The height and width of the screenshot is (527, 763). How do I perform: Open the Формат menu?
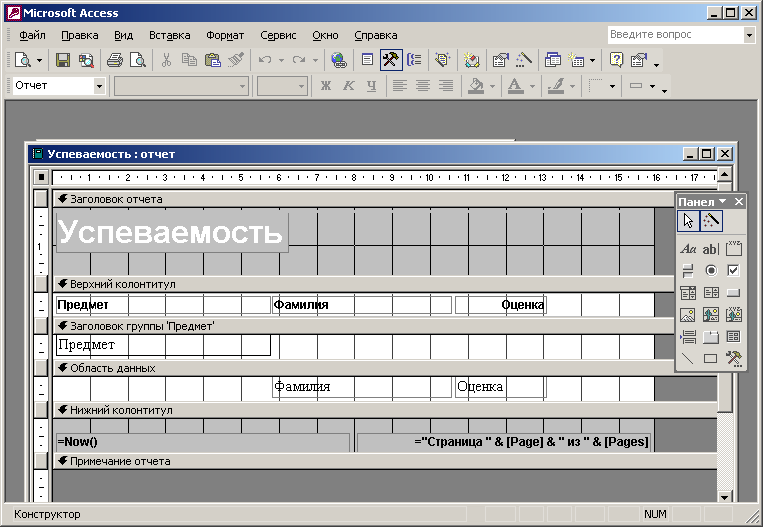click(225, 35)
